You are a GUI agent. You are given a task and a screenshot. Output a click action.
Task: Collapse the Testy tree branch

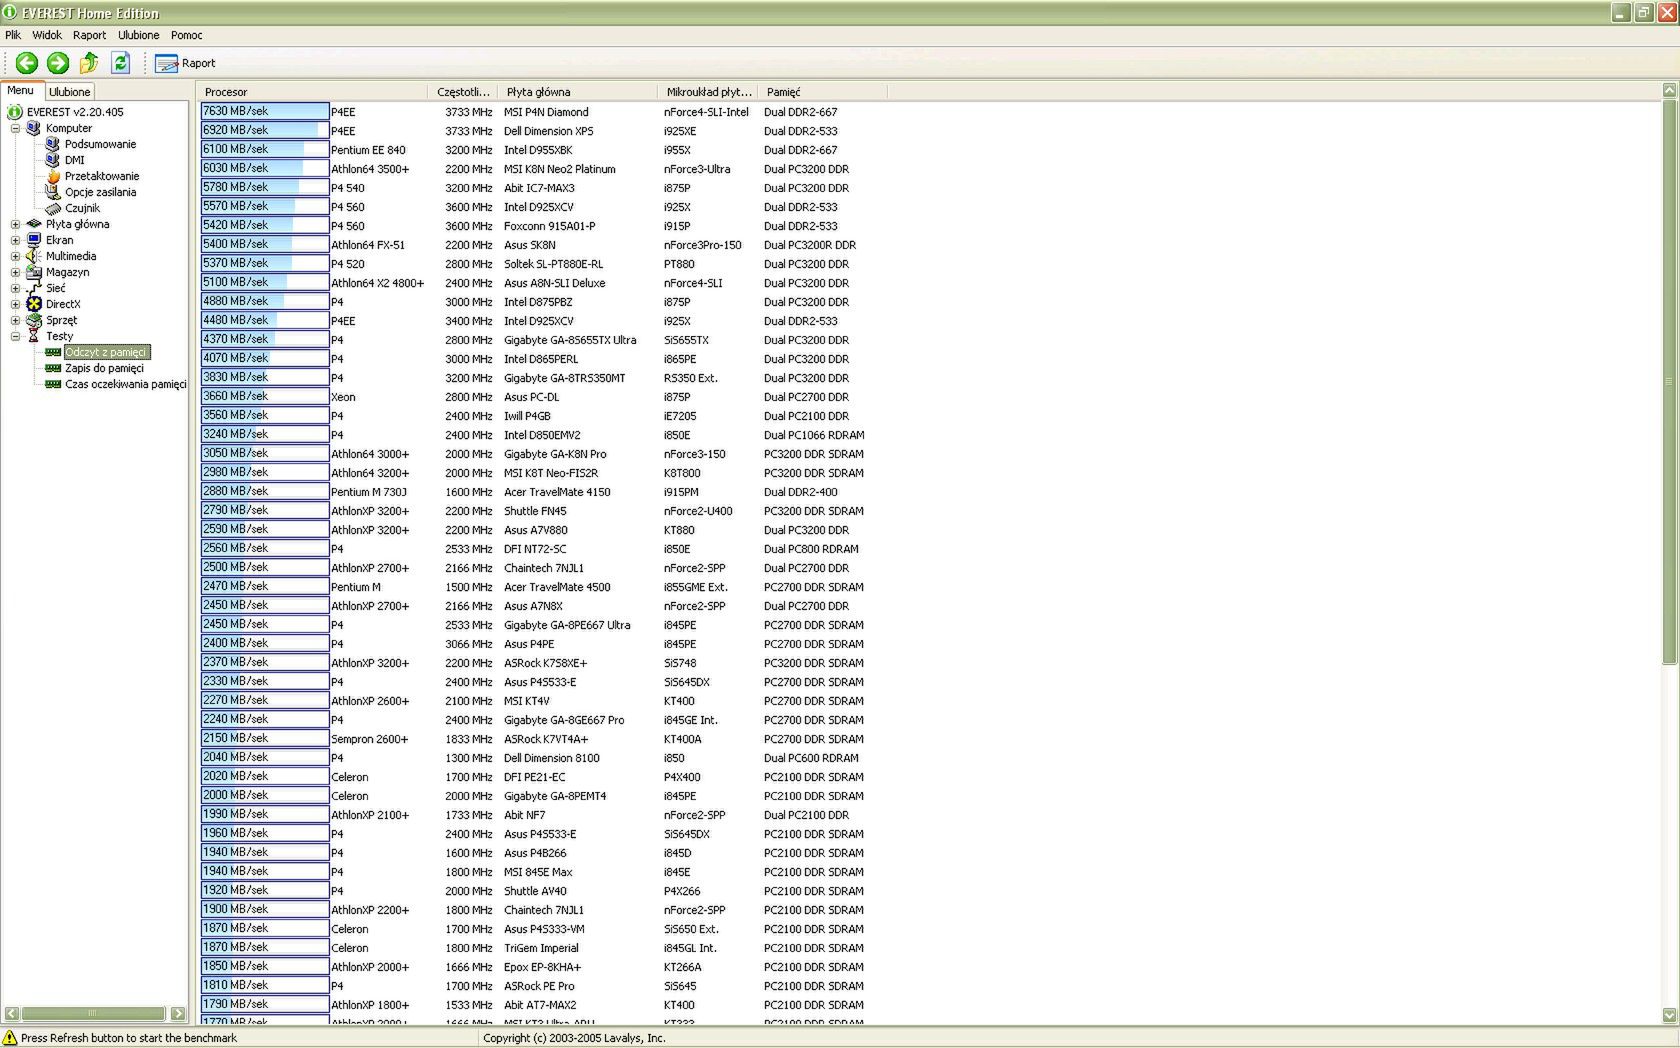click(x=15, y=336)
